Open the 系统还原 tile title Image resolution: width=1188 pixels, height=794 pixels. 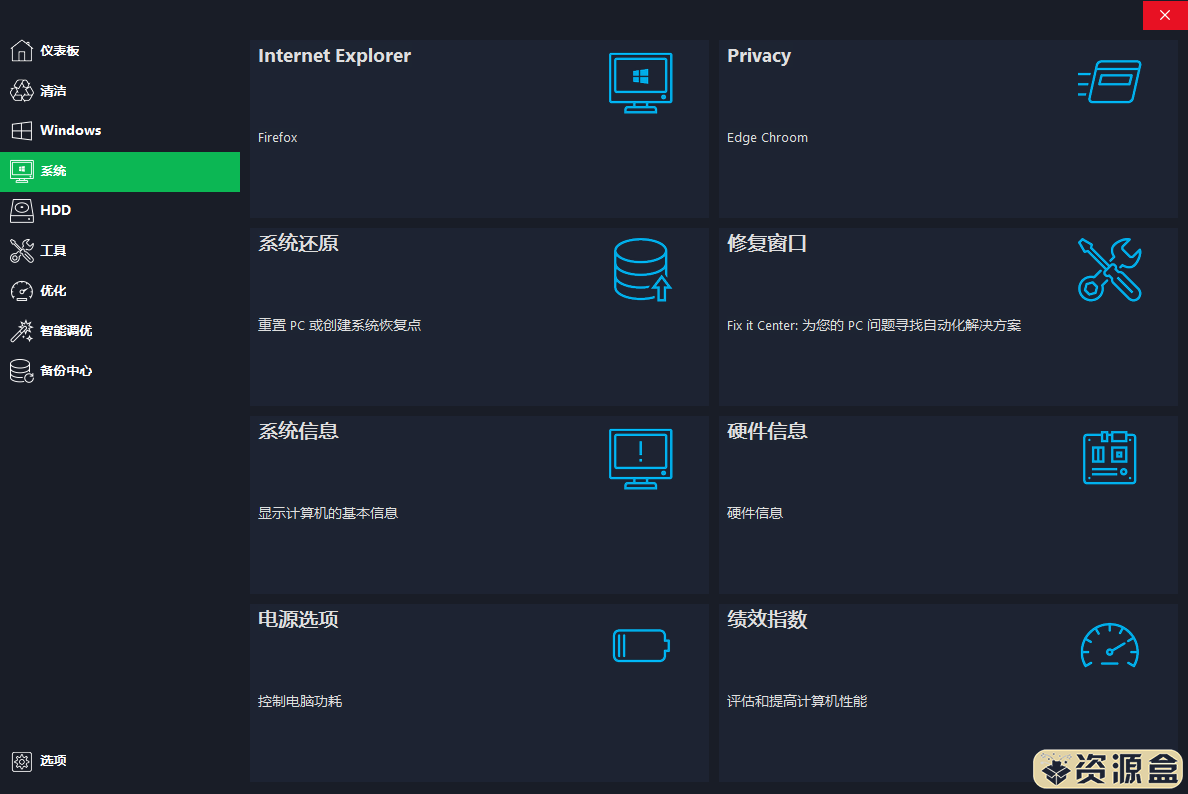click(x=298, y=243)
